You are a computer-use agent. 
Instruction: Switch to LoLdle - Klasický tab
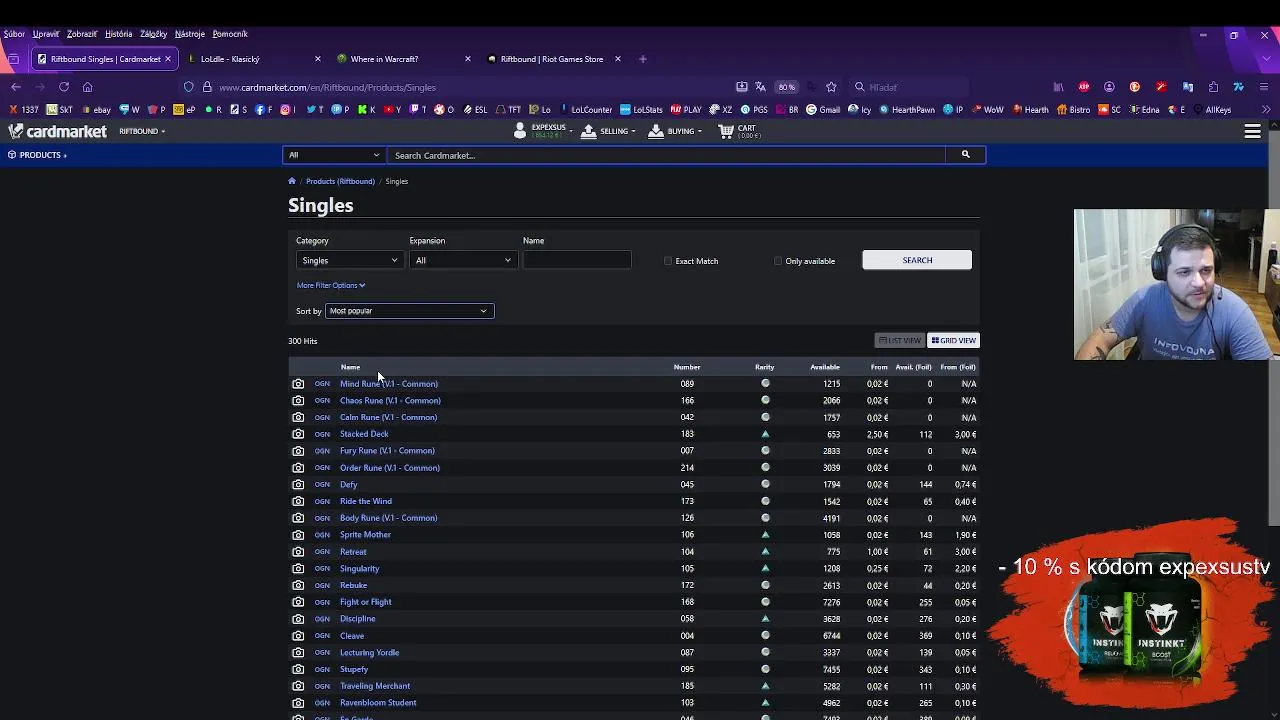click(254, 59)
